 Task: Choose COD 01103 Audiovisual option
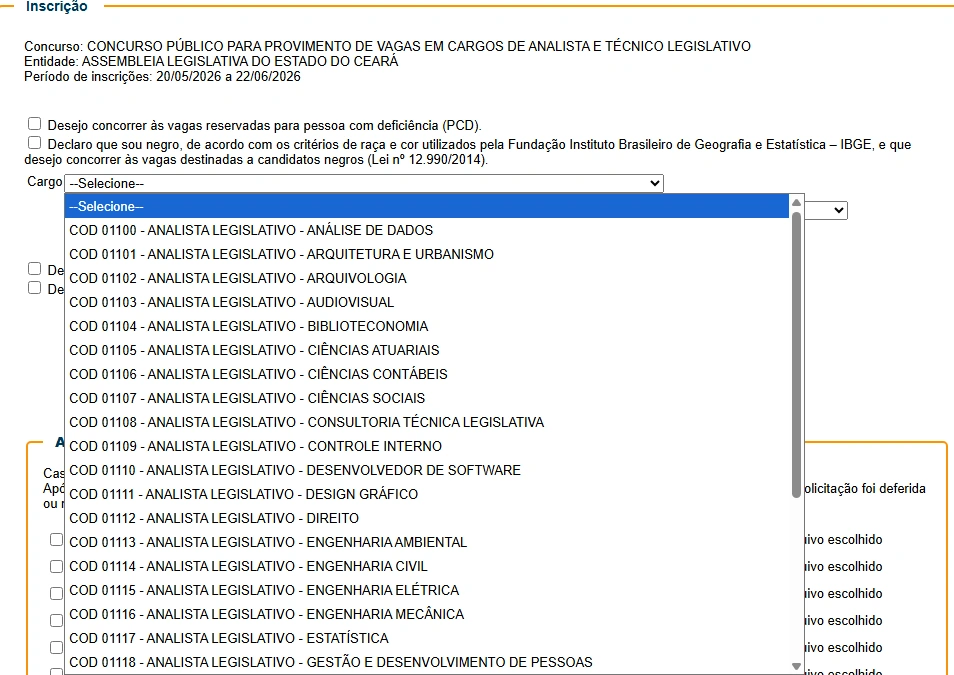click(427, 303)
